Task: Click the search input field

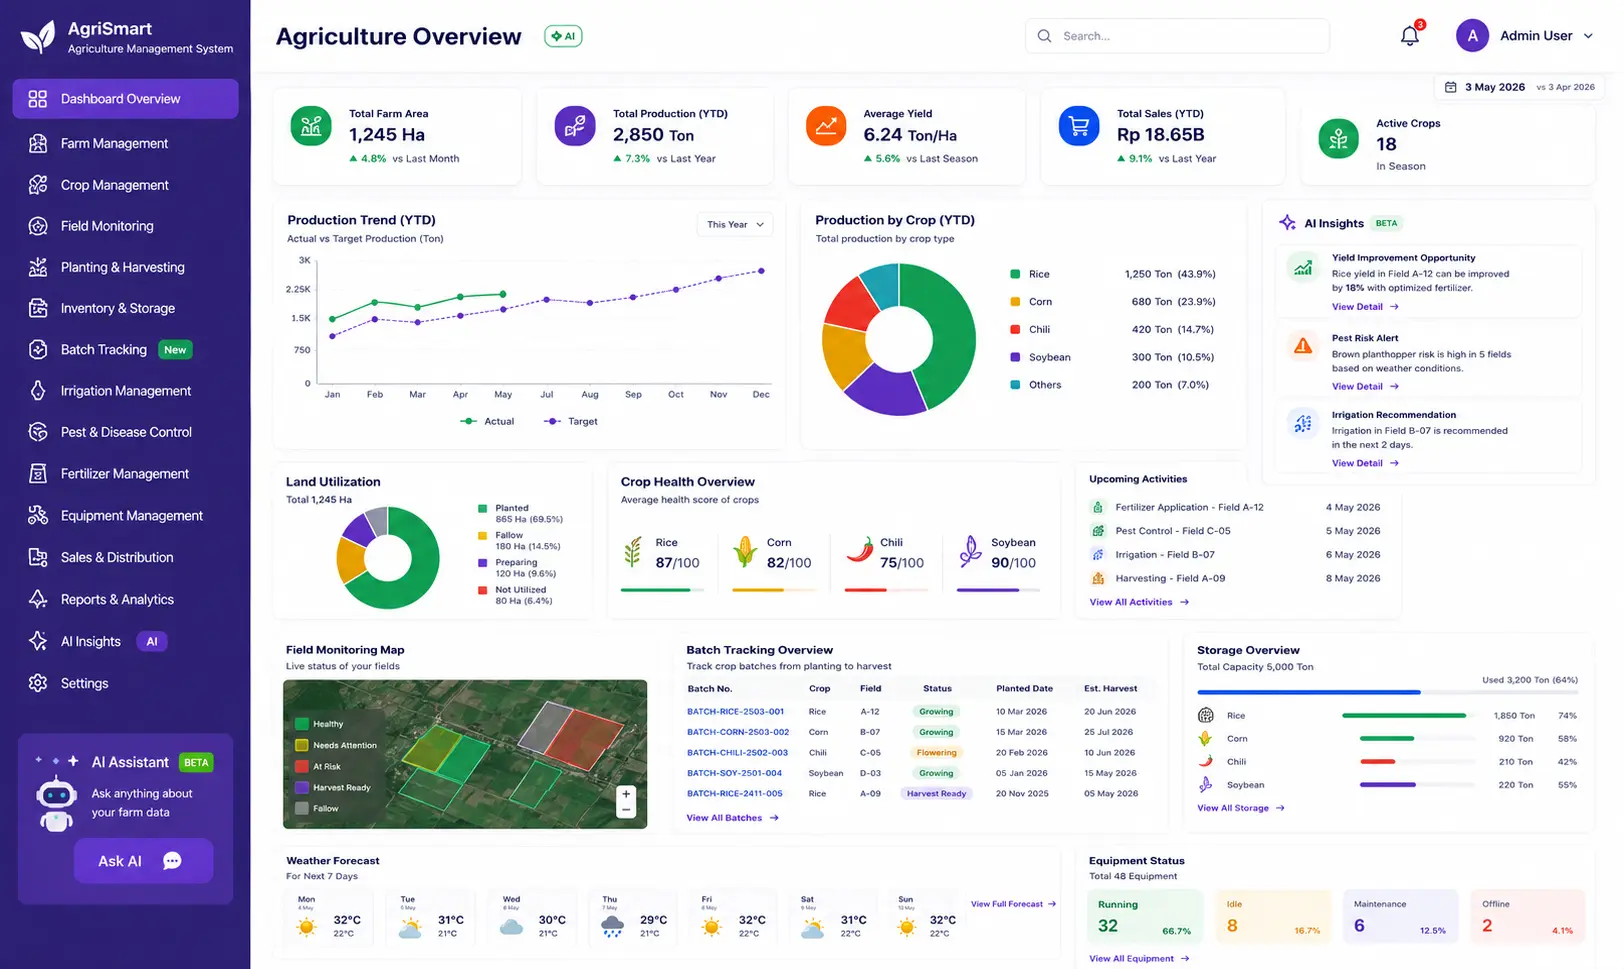Action: [1177, 36]
